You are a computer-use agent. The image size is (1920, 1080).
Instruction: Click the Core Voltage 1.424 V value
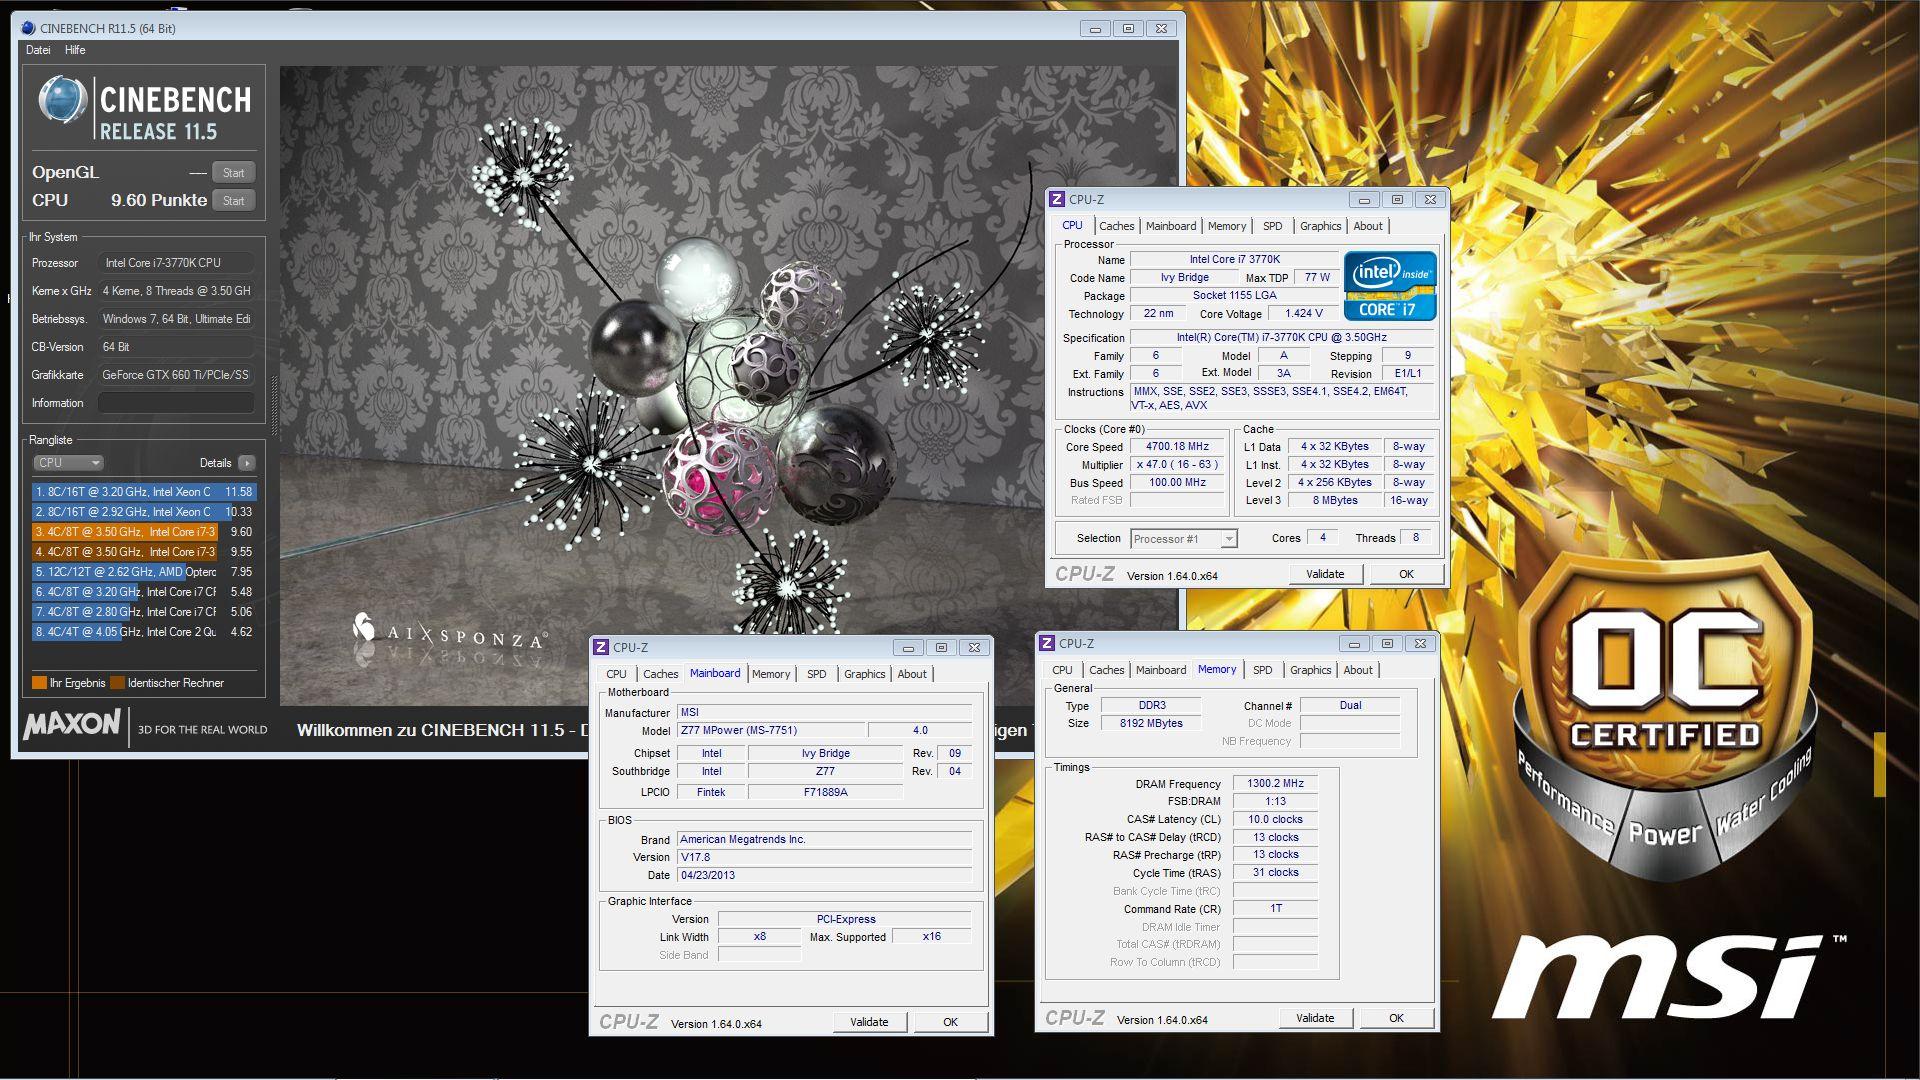[x=1303, y=313]
